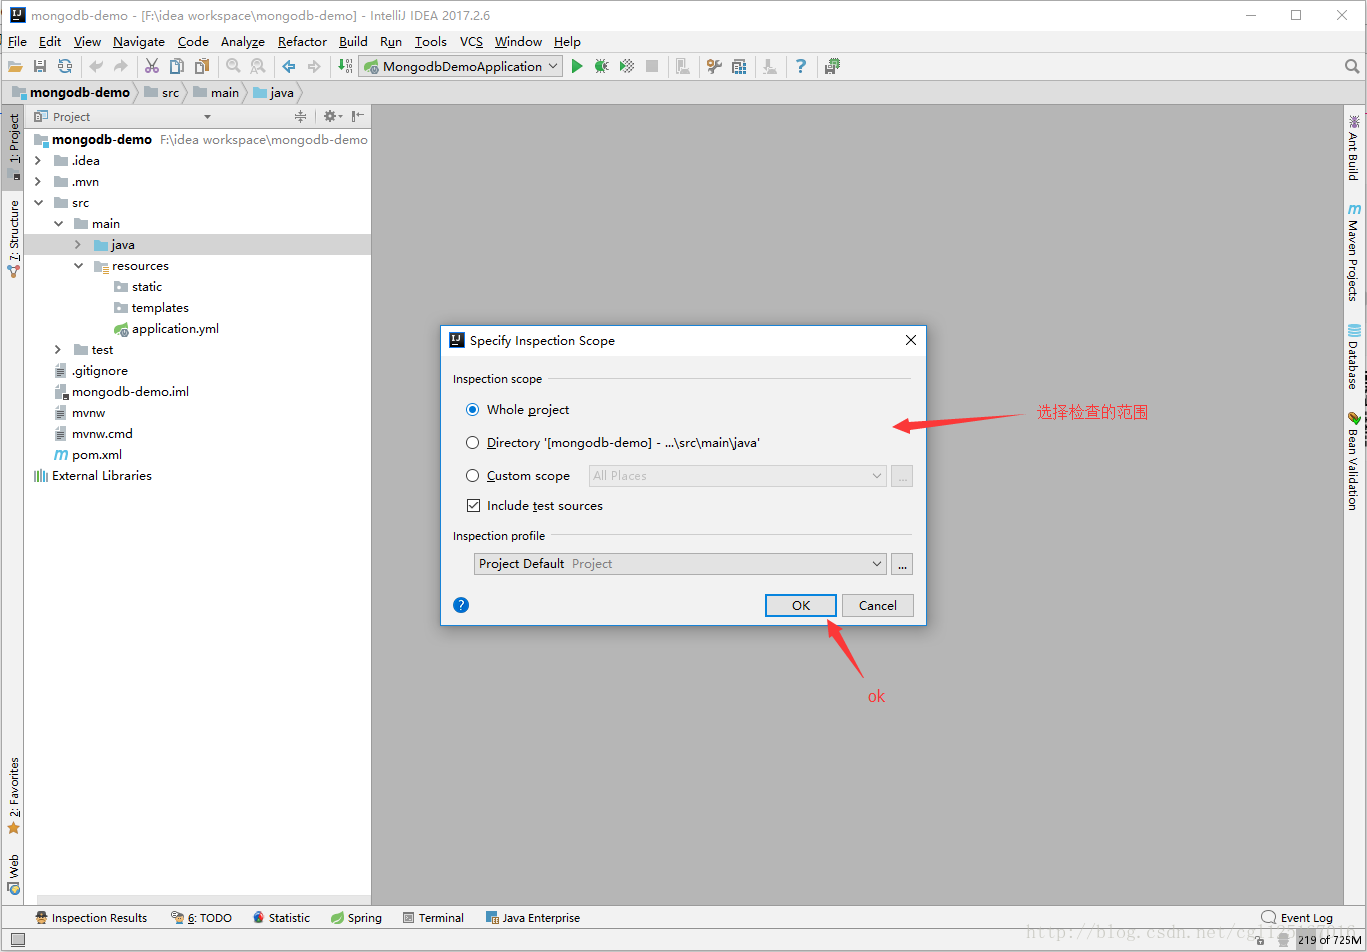The width and height of the screenshot is (1367, 952).
Task: Click the Paste toolbar icon
Action: point(202,67)
